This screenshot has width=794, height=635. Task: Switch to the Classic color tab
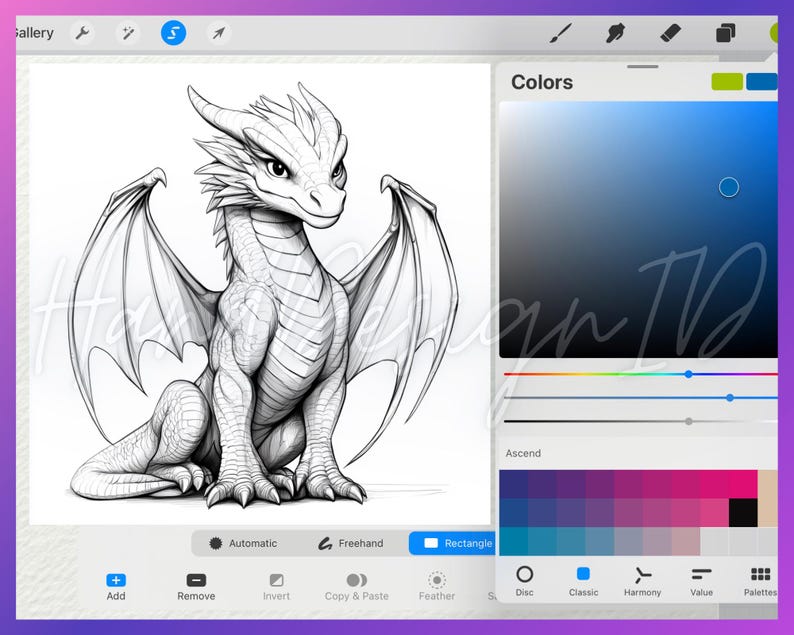click(583, 581)
